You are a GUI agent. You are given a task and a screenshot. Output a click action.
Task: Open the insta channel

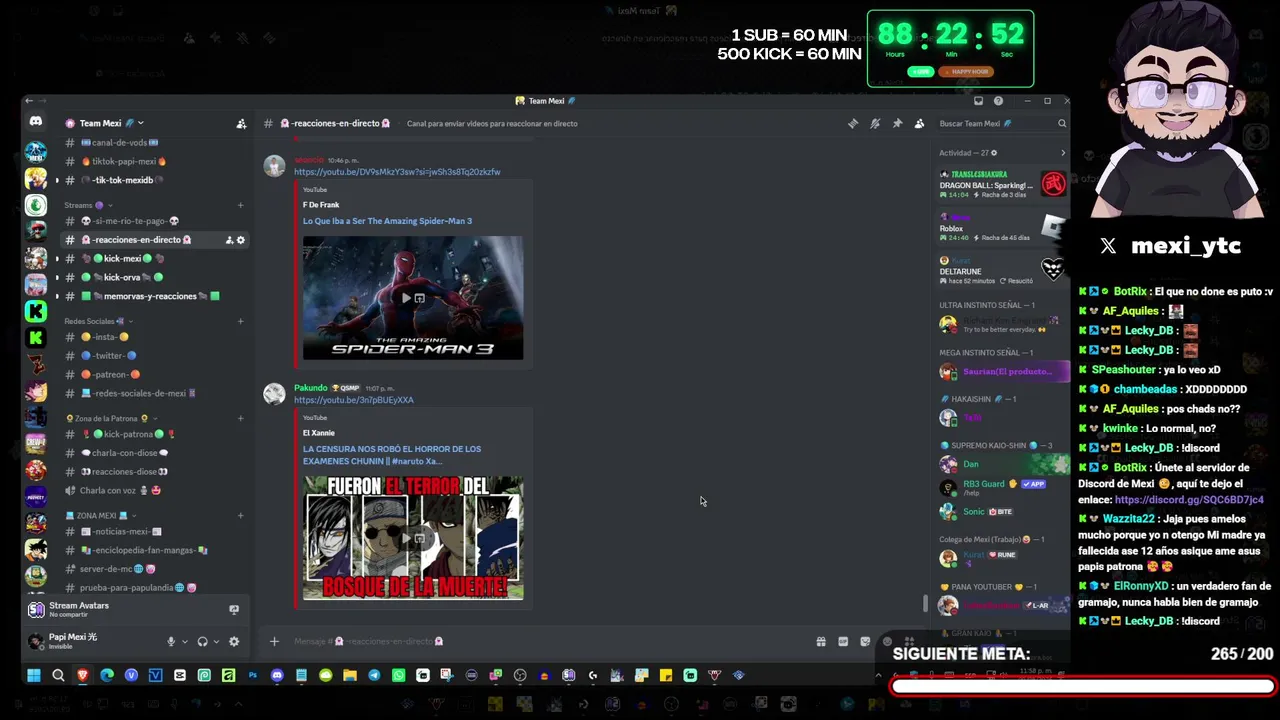155,337
